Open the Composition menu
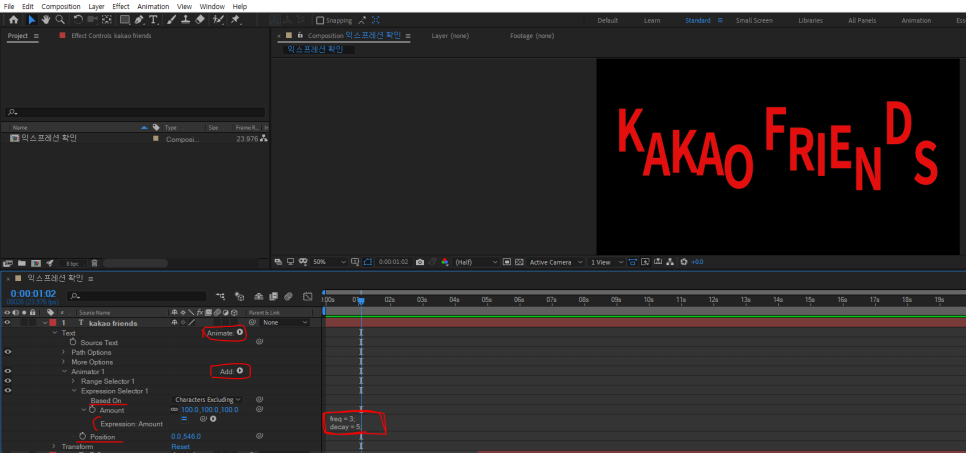The height and width of the screenshot is (453, 966). tap(61, 6)
